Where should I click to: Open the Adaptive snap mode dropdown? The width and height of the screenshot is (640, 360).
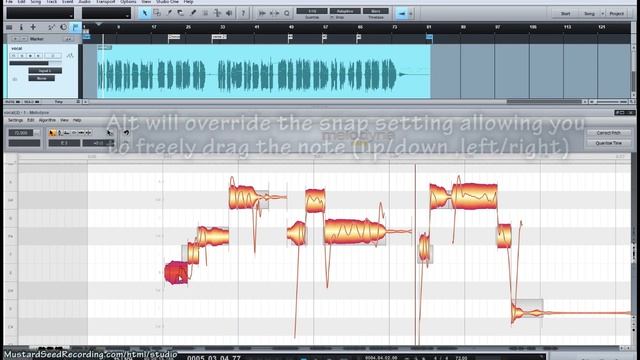[x=345, y=11]
